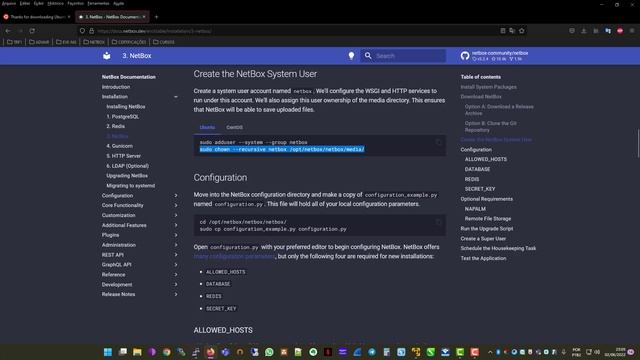Image resolution: width=640 pixels, height=360 pixels.
Task: Click the browser address bar URL
Action: (154, 31)
